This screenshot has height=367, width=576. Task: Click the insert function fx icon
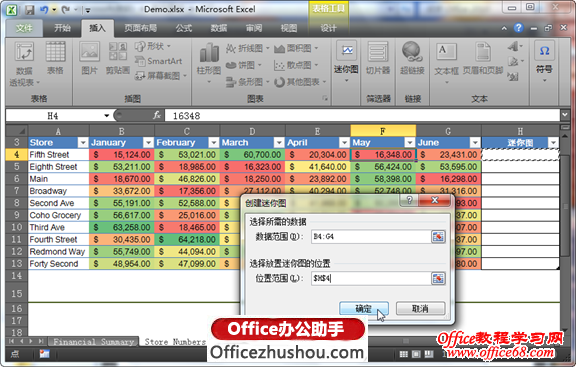157,115
